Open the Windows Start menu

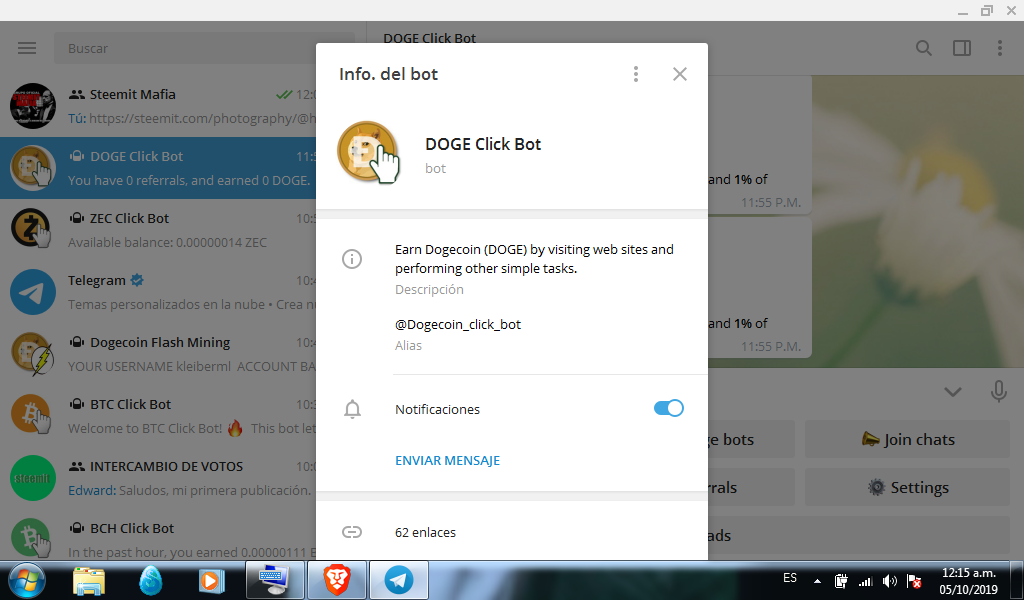tap(26, 580)
